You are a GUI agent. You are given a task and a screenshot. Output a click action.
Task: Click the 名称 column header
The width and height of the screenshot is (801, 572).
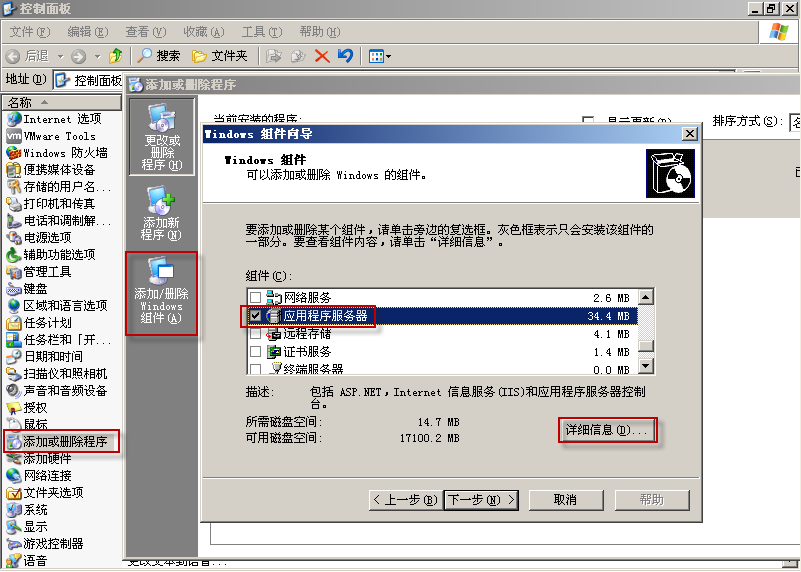pyautogui.click(x=61, y=103)
